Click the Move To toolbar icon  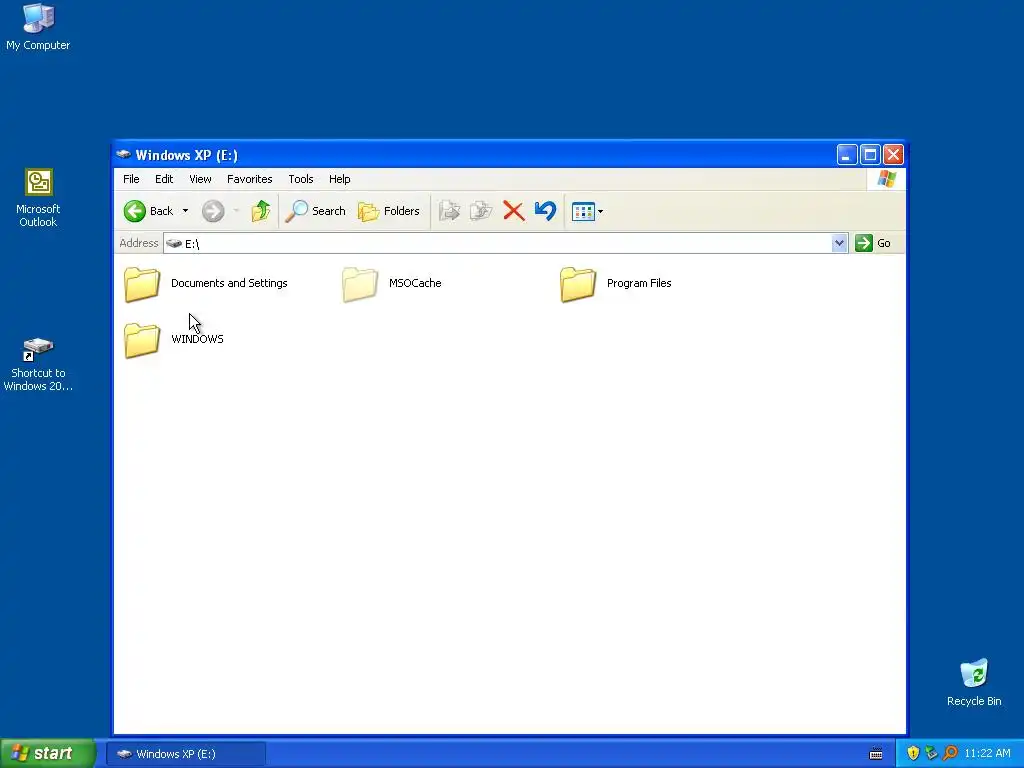[x=449, y=211]
